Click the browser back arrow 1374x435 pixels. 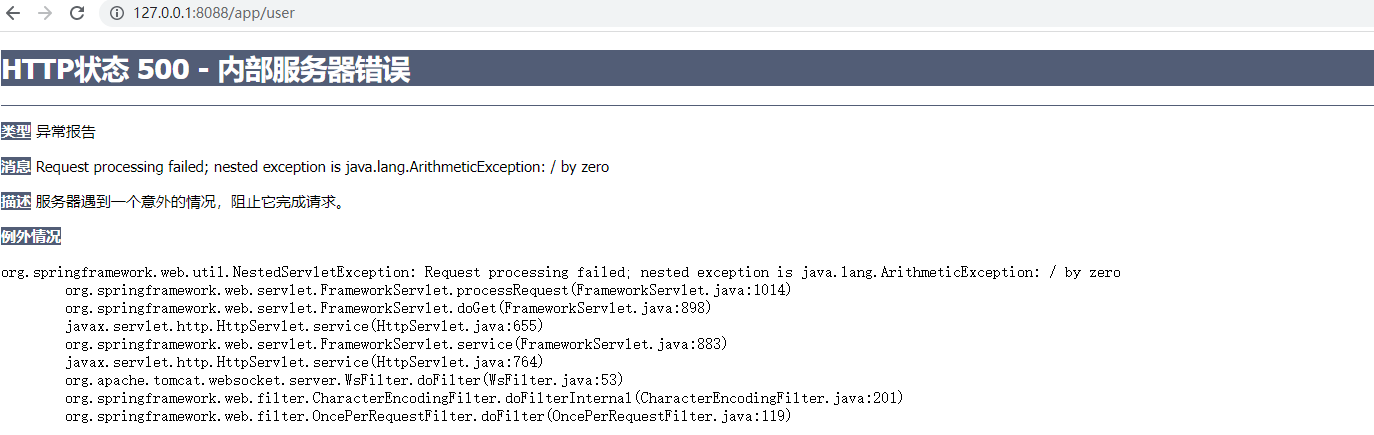13,13
